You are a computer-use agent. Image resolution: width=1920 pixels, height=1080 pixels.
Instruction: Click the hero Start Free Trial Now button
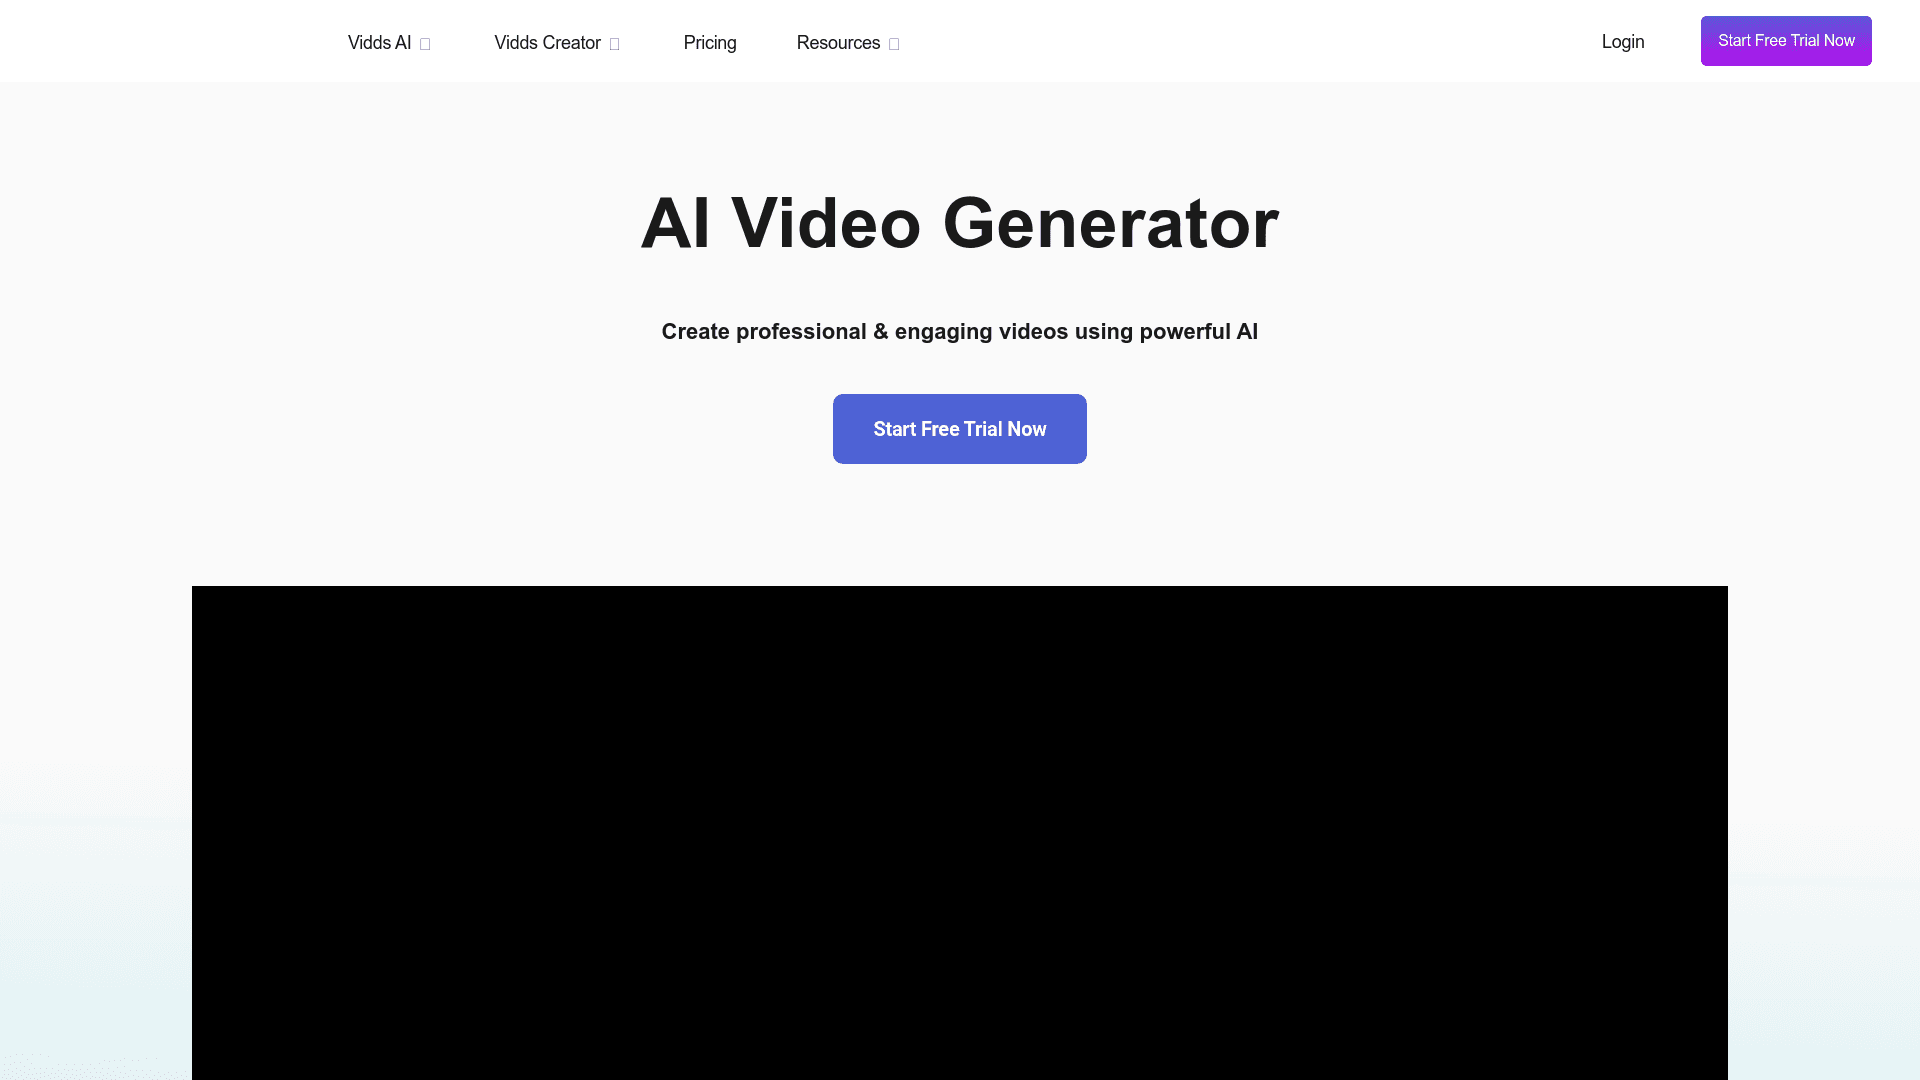960,429
